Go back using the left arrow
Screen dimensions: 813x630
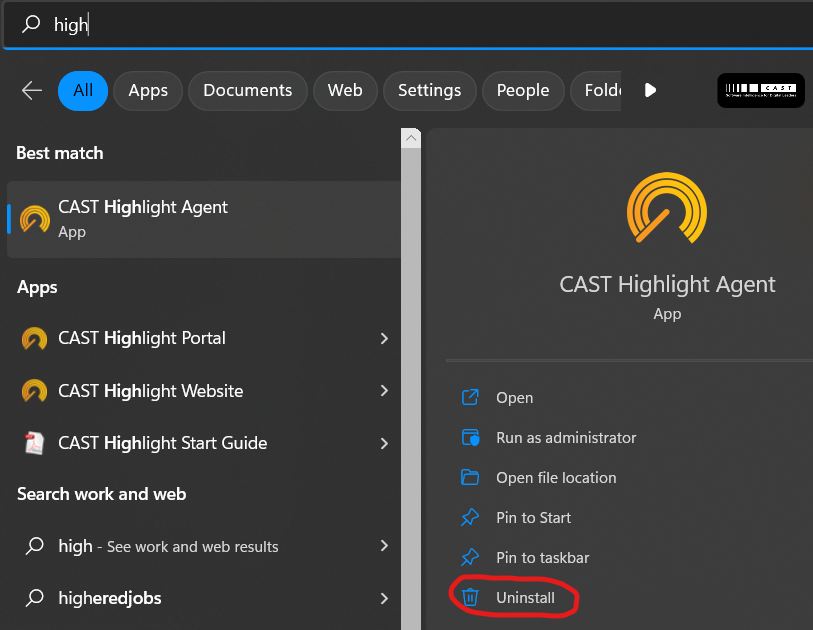[x=32, y=90]
